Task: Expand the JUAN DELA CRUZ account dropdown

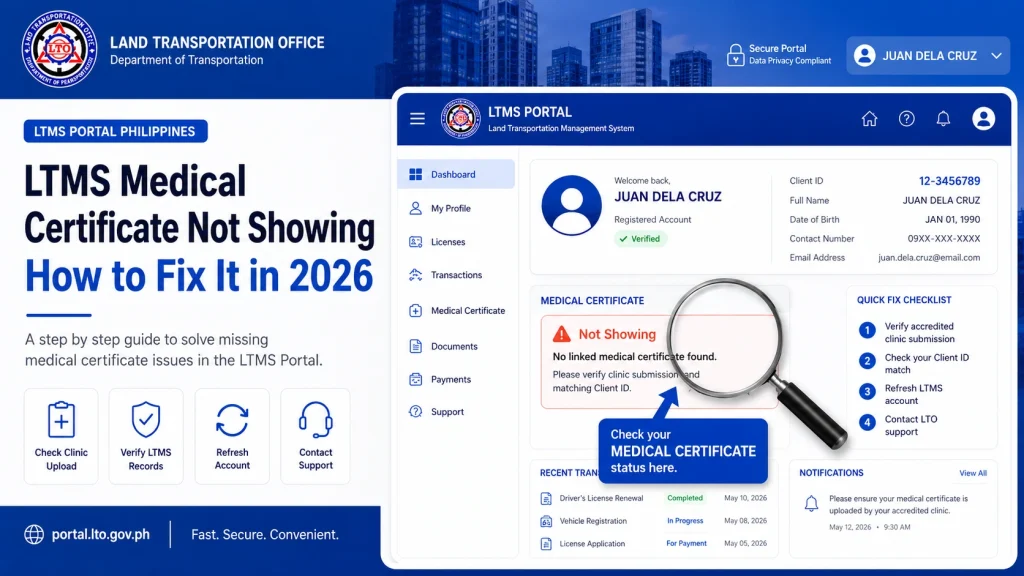Action: [x=928, y=56]
